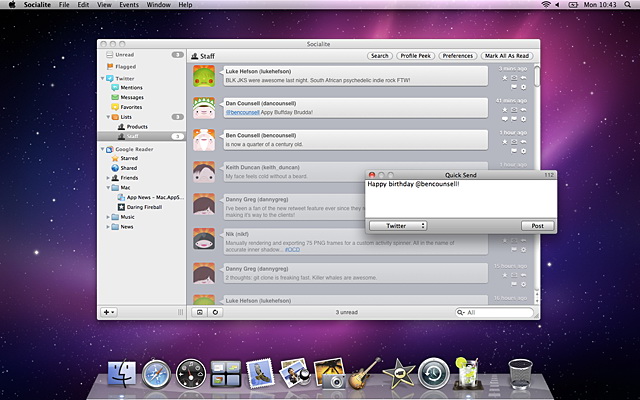Click the search field at the bottom
The height and width of the screenshot is (400, 640).
[x=495, y=312]
